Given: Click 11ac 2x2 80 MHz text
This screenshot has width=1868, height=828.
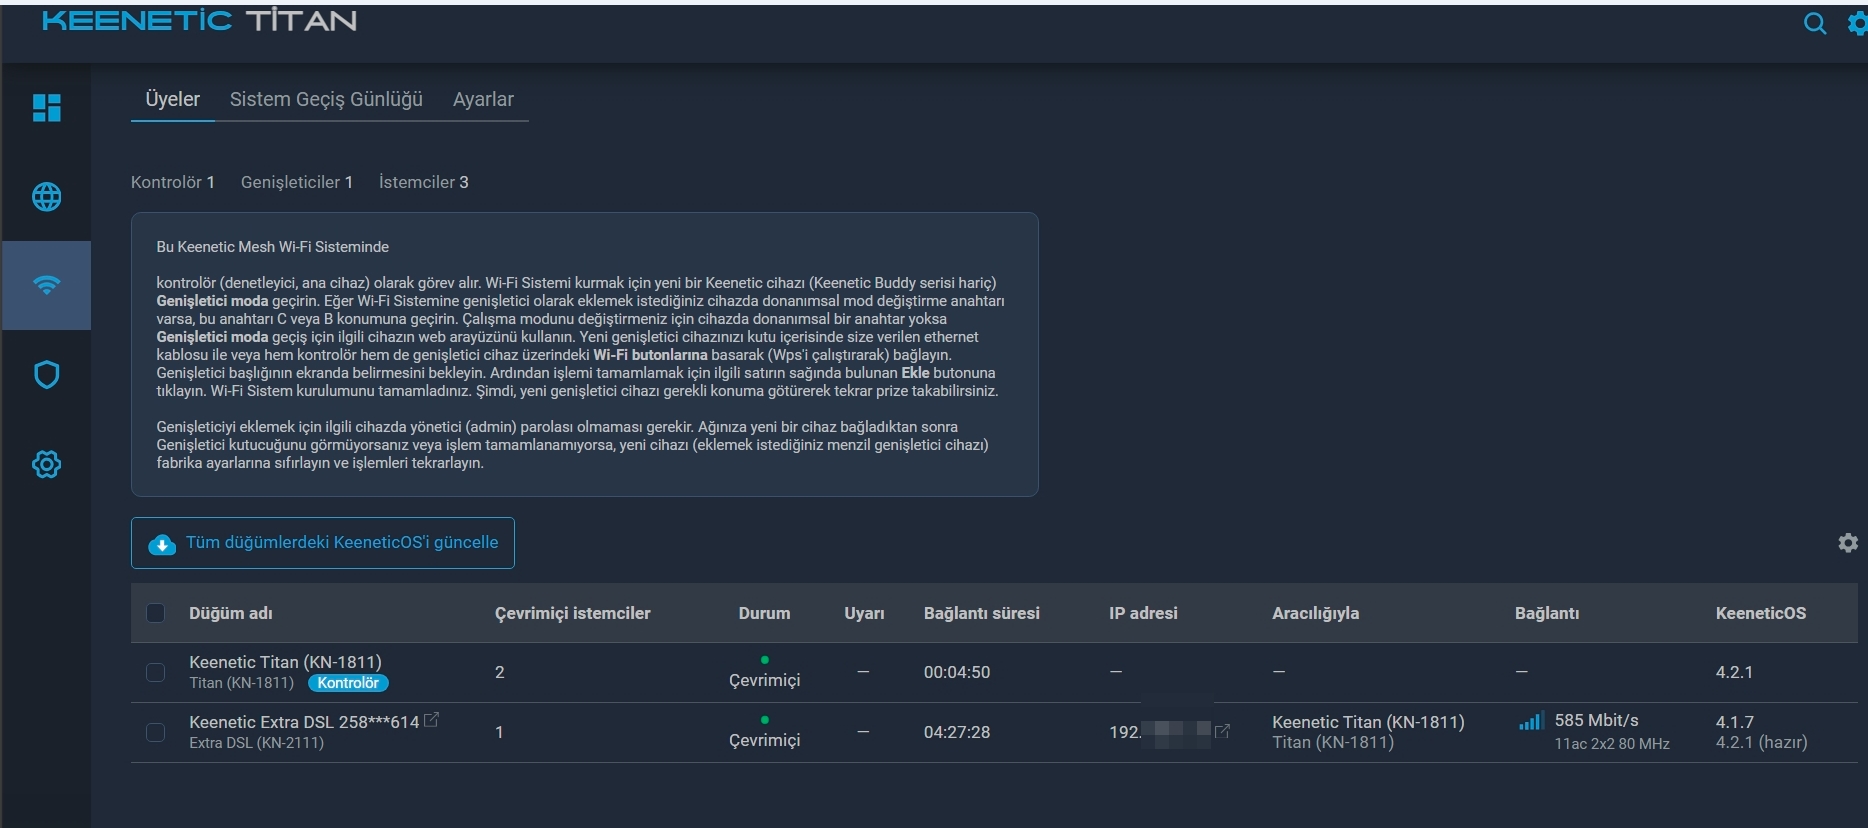Looking at the screenshot, I should coord(1612,743).
